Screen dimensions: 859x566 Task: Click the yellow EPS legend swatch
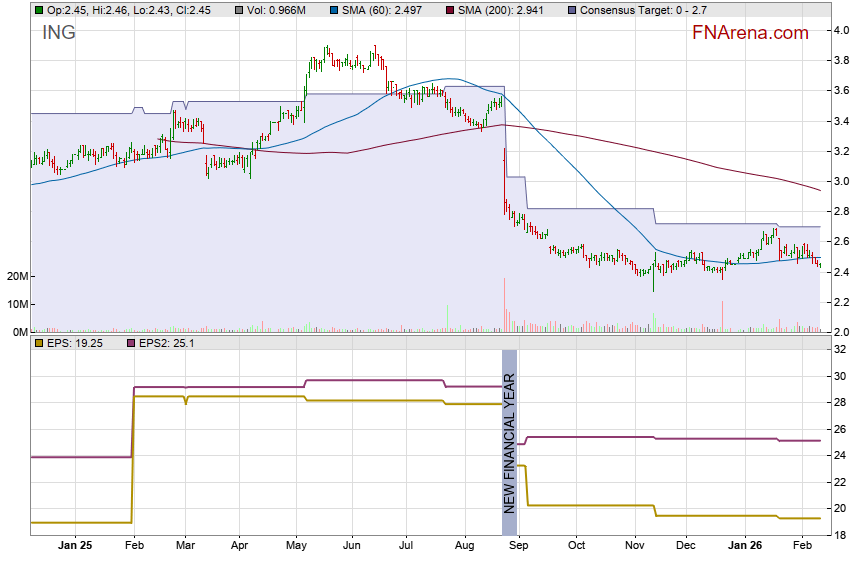[38, 343]
